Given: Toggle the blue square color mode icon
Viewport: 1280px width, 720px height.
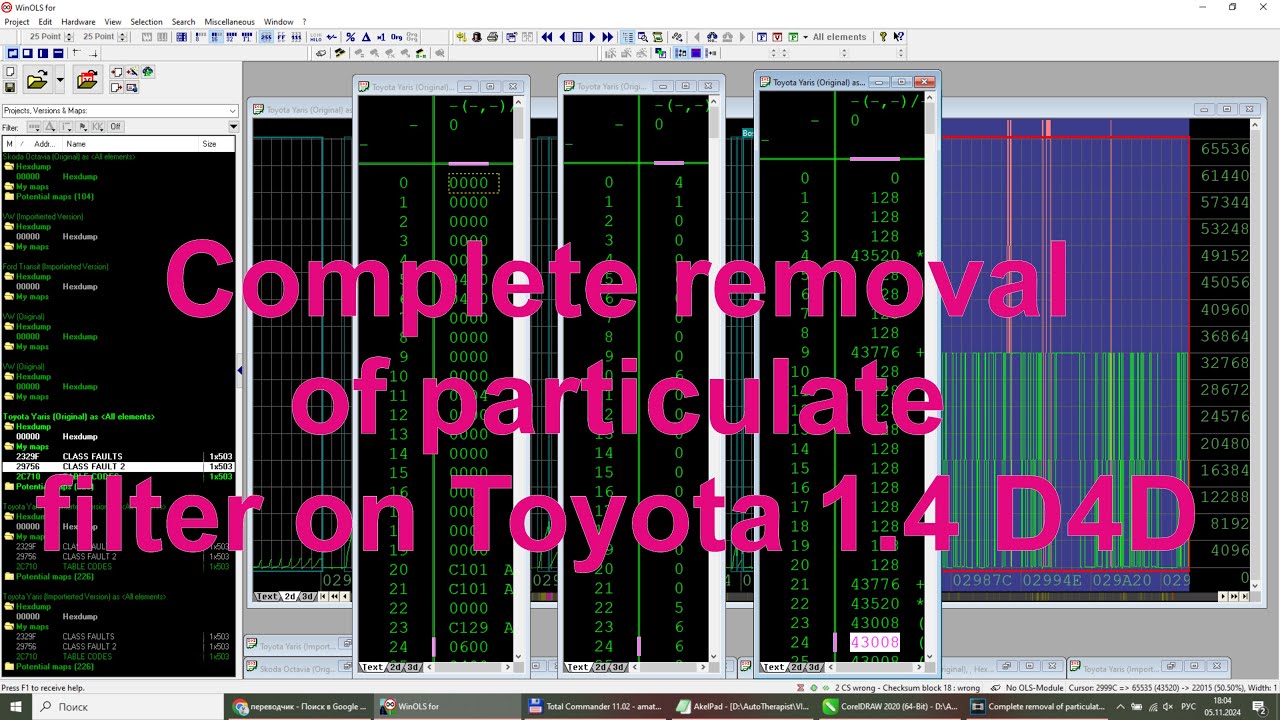Looking at the screenshot, I should [x=696, y=53].
